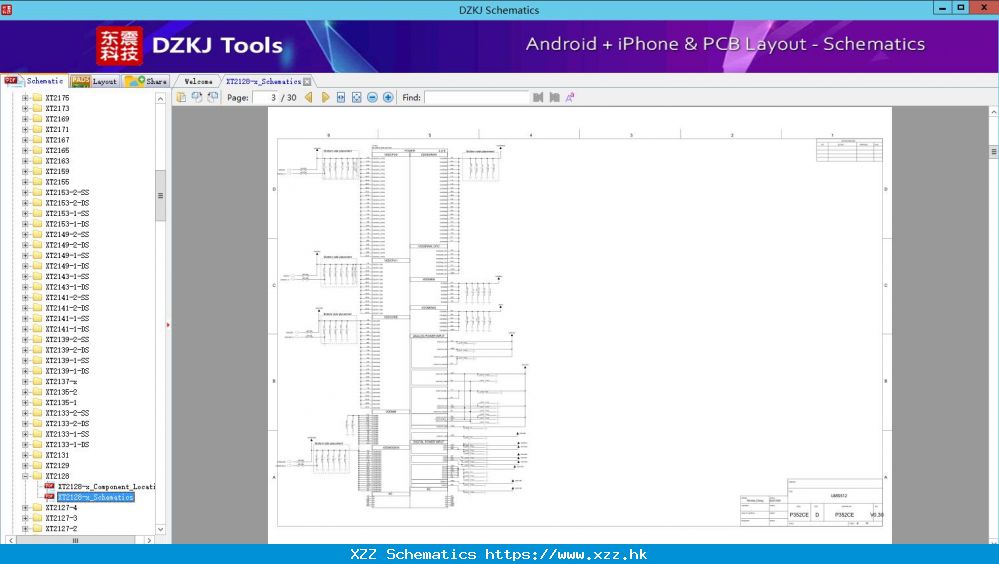Expand the XT2127-4 folder

25,508
